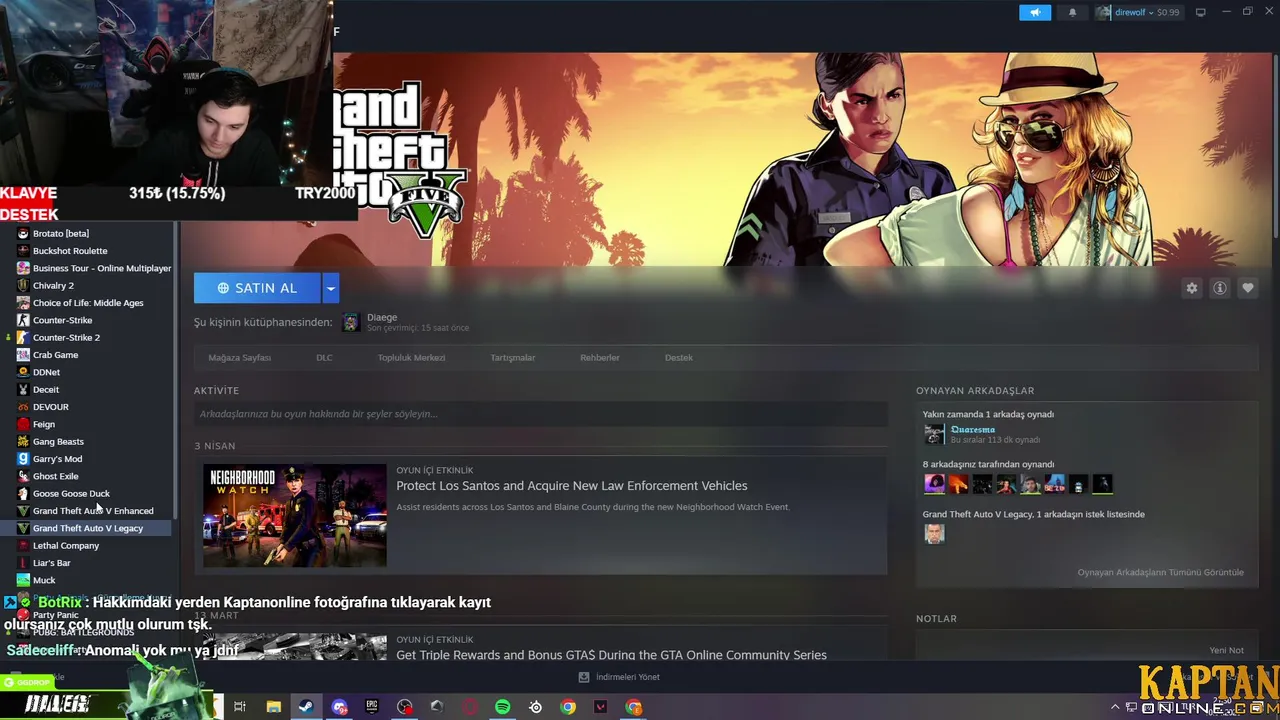Click Quaresma's friend avatar
This screenshot has height=720, width=1280.
[933, 434]
